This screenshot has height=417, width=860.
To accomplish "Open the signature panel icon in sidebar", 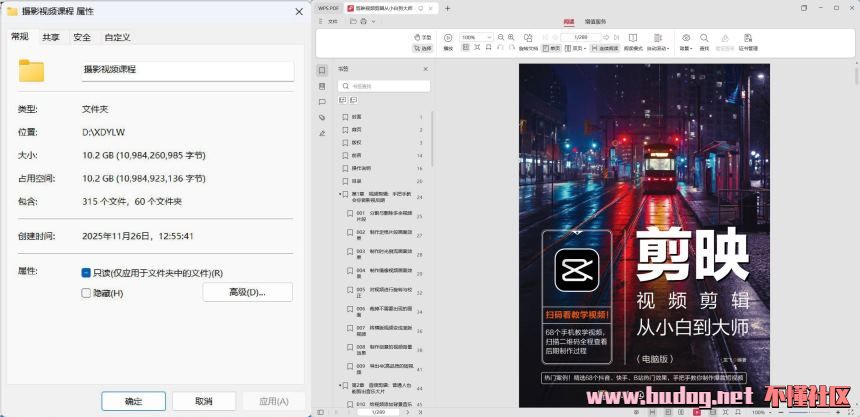I will 322,132.
